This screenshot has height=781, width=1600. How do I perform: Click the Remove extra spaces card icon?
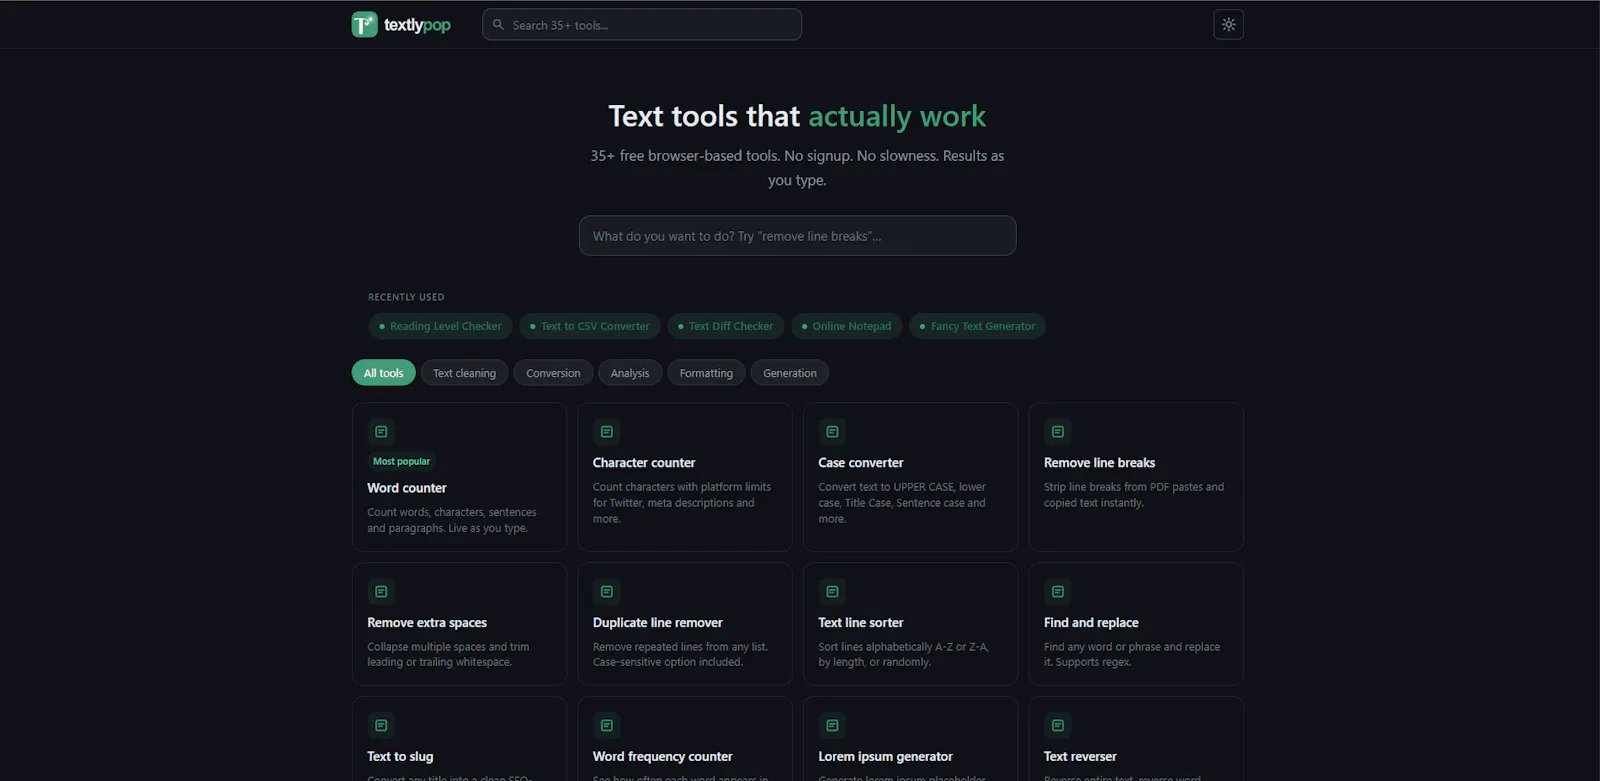click(381, 592)
